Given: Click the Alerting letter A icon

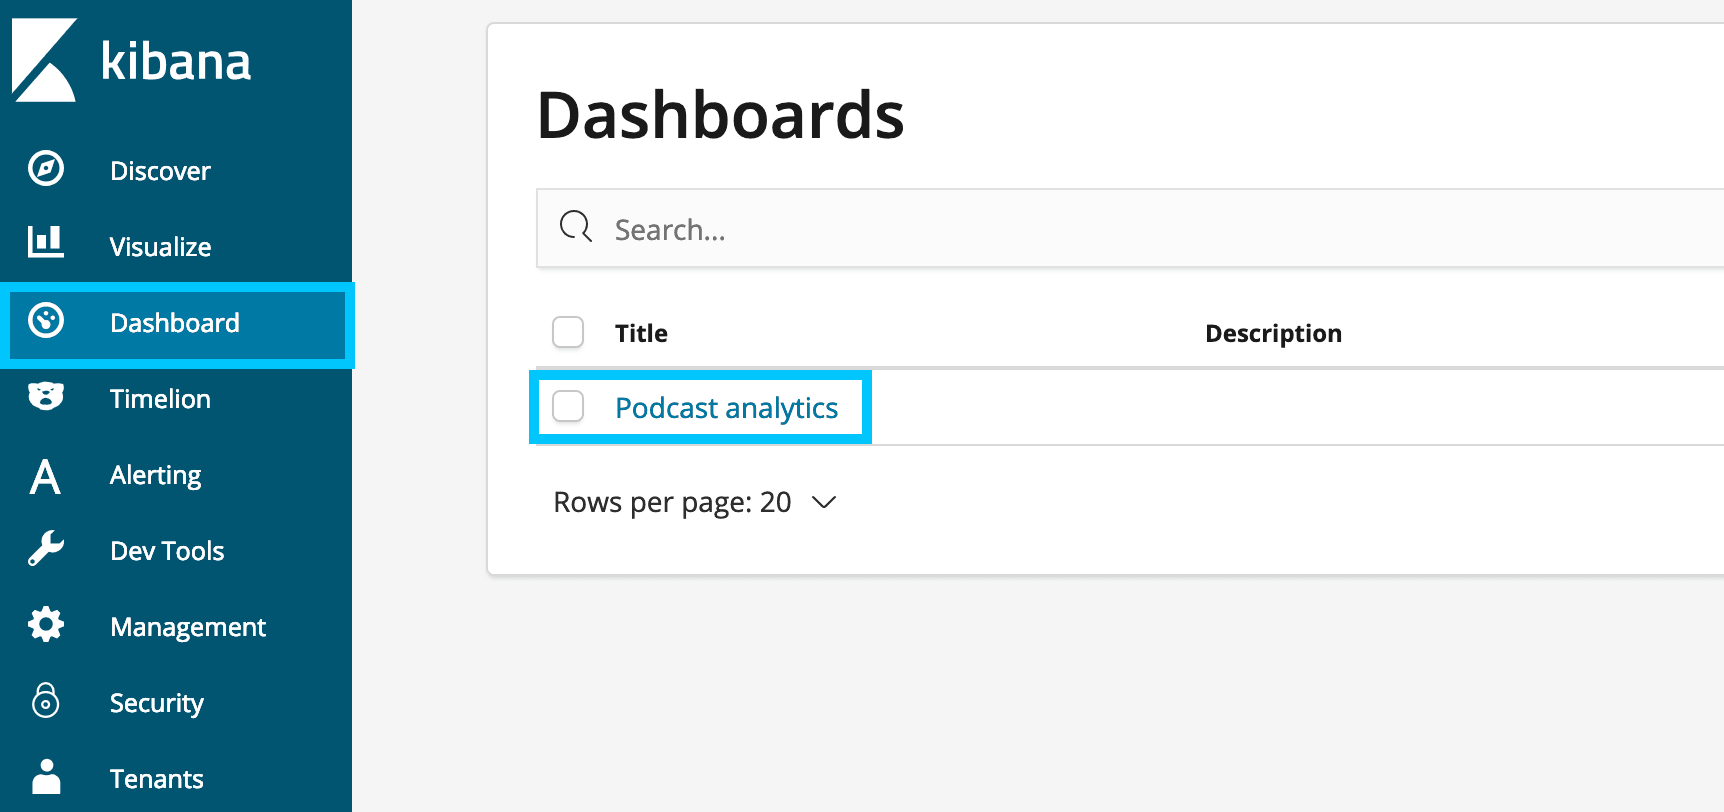Looking at the screenshot, I should 45,476.
